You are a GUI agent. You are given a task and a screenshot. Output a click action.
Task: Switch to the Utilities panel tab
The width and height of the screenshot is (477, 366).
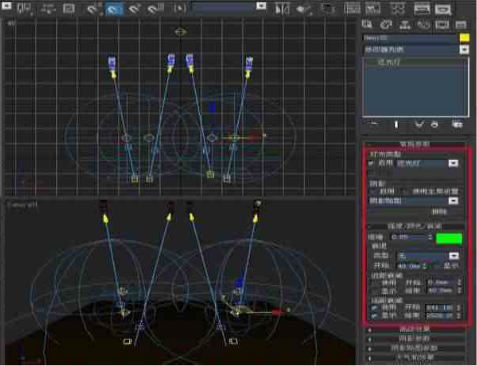461,24
